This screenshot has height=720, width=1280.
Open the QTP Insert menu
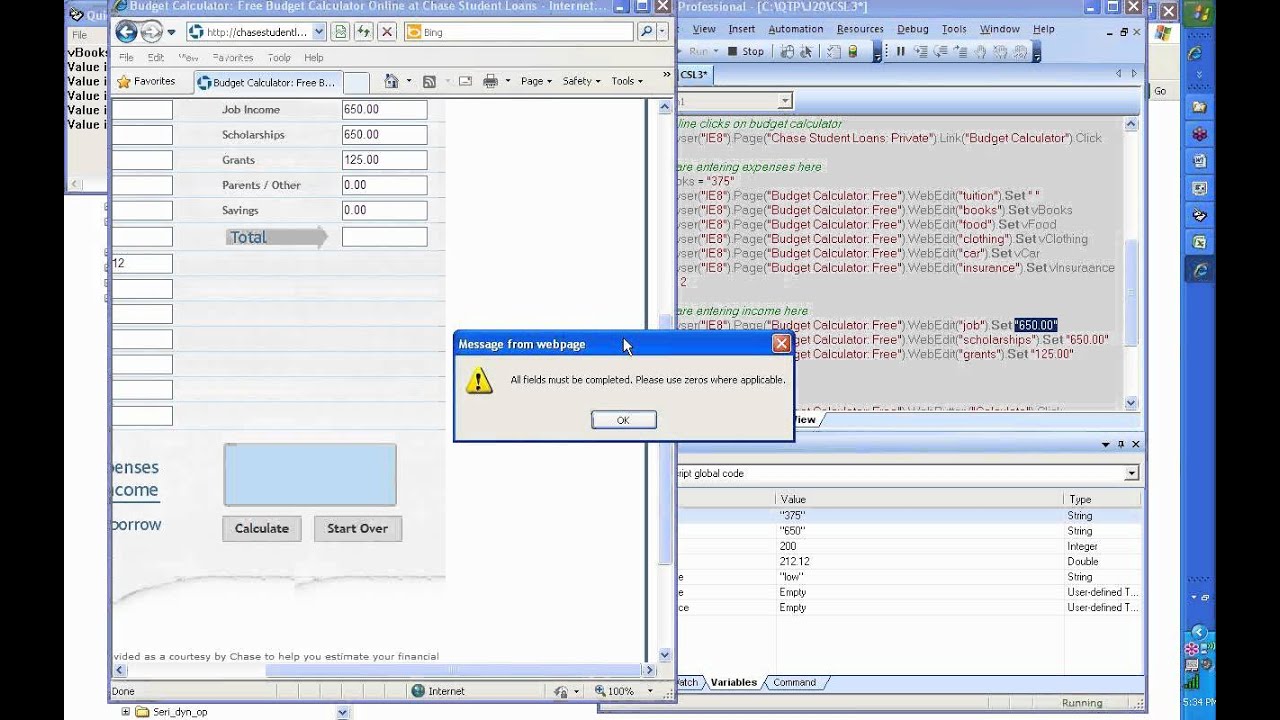pyautogui.click(x=742, y=29)
